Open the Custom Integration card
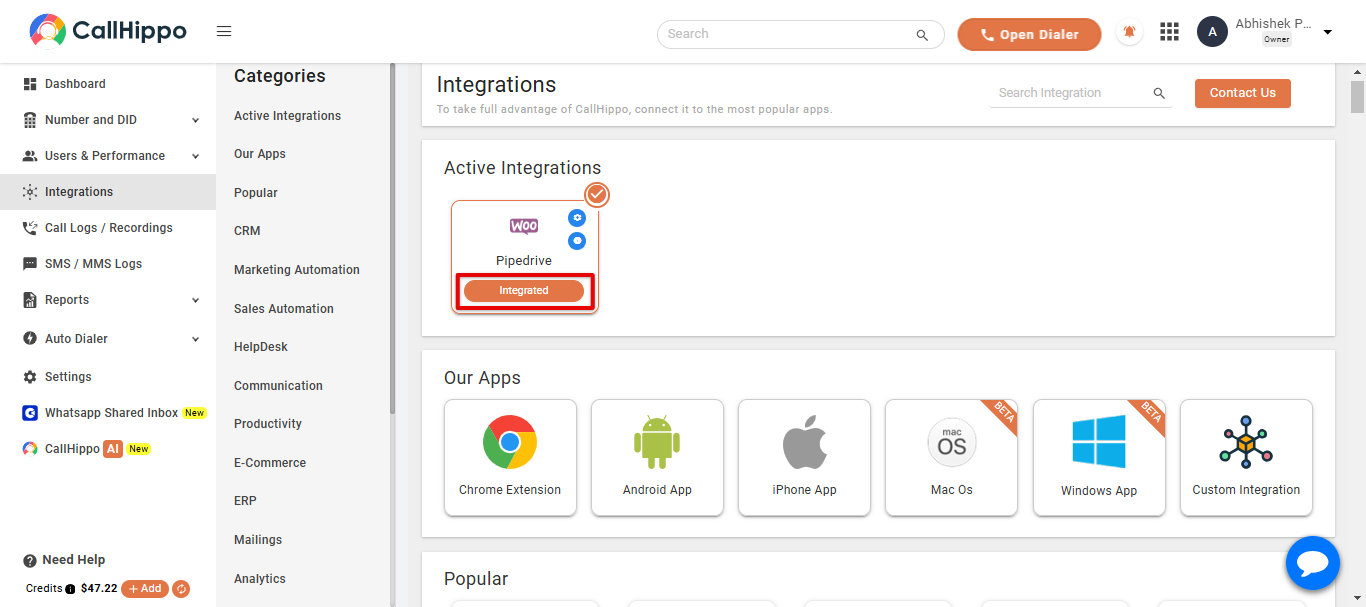The height and width of the screenshot is (607, 1366). 1246,458
